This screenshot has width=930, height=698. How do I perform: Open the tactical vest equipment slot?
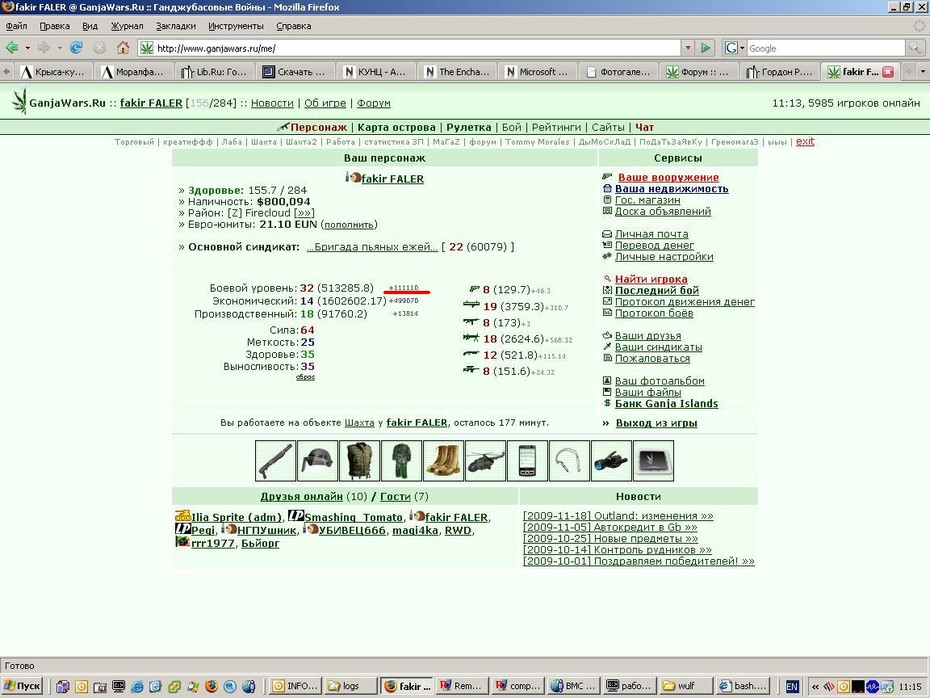click(x=359, y=460)
